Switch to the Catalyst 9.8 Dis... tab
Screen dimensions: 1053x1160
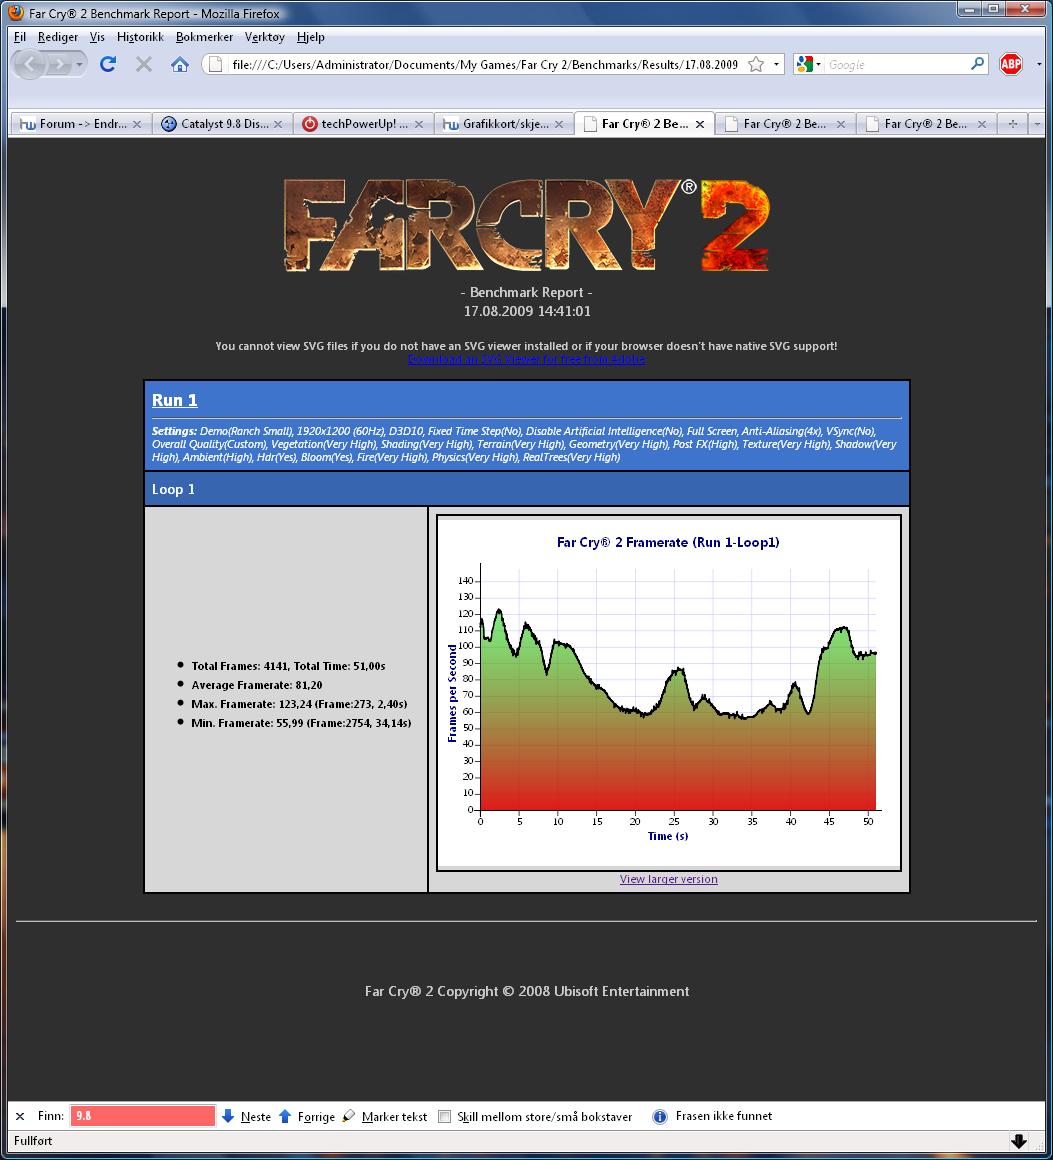[x=222, y=124]
